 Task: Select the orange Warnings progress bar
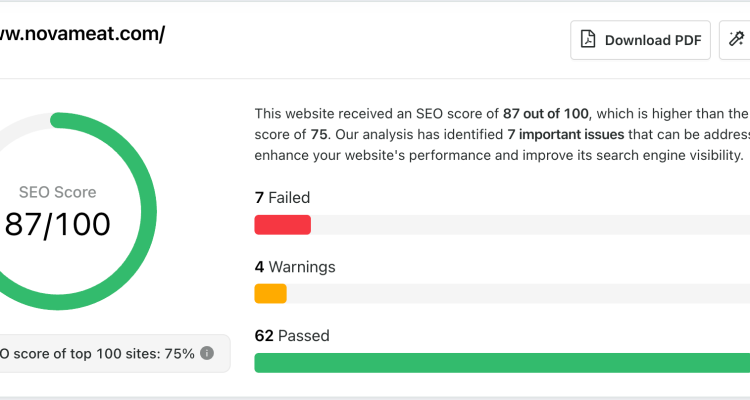271,293
